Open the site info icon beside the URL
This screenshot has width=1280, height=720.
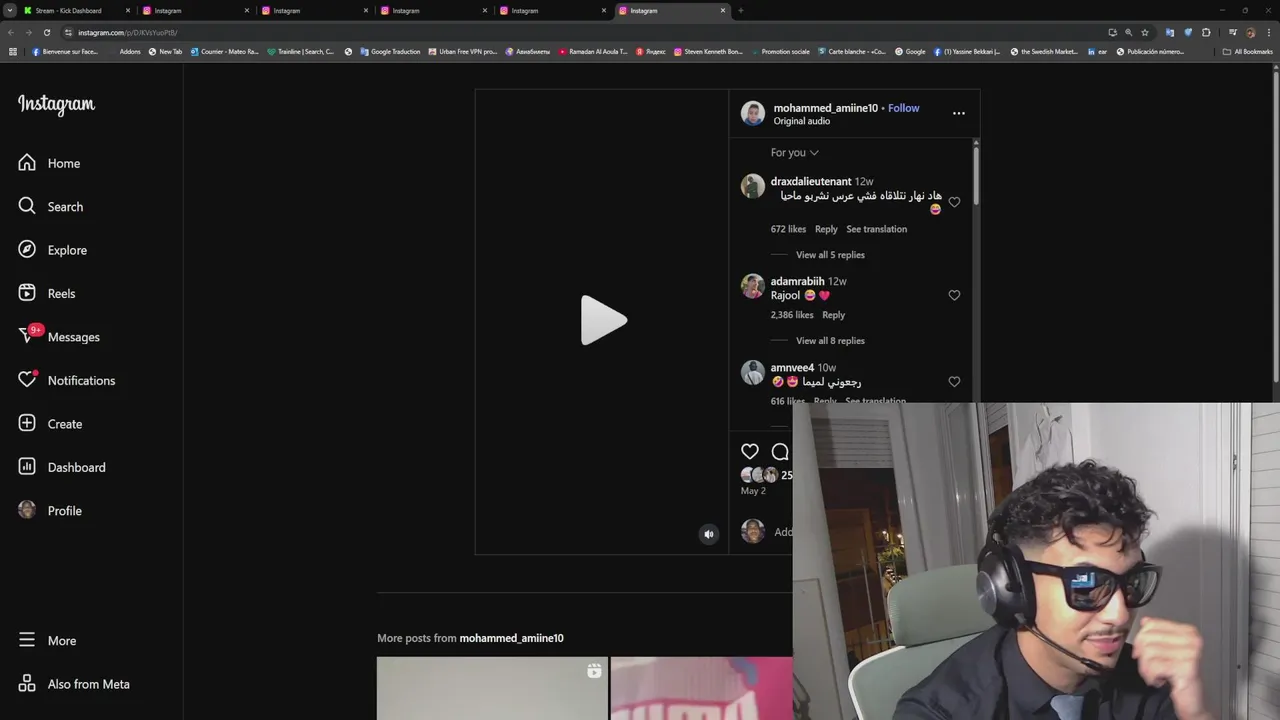point(70,32)
